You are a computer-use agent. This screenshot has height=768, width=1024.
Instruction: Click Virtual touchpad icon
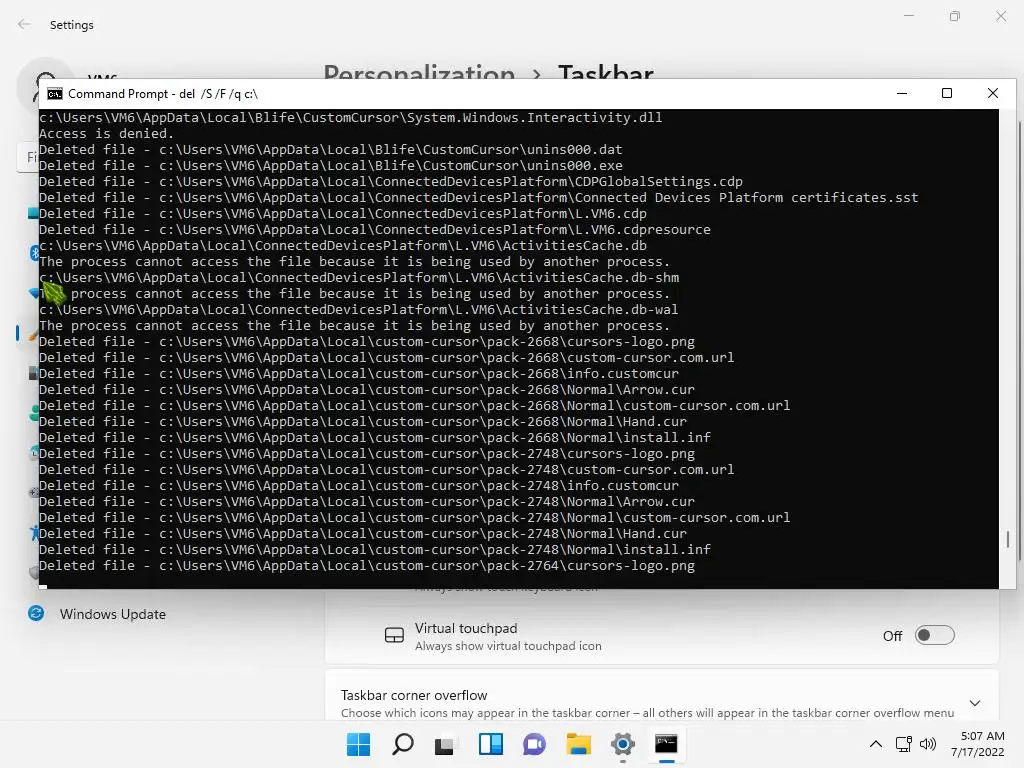click(x=394, y=635)
